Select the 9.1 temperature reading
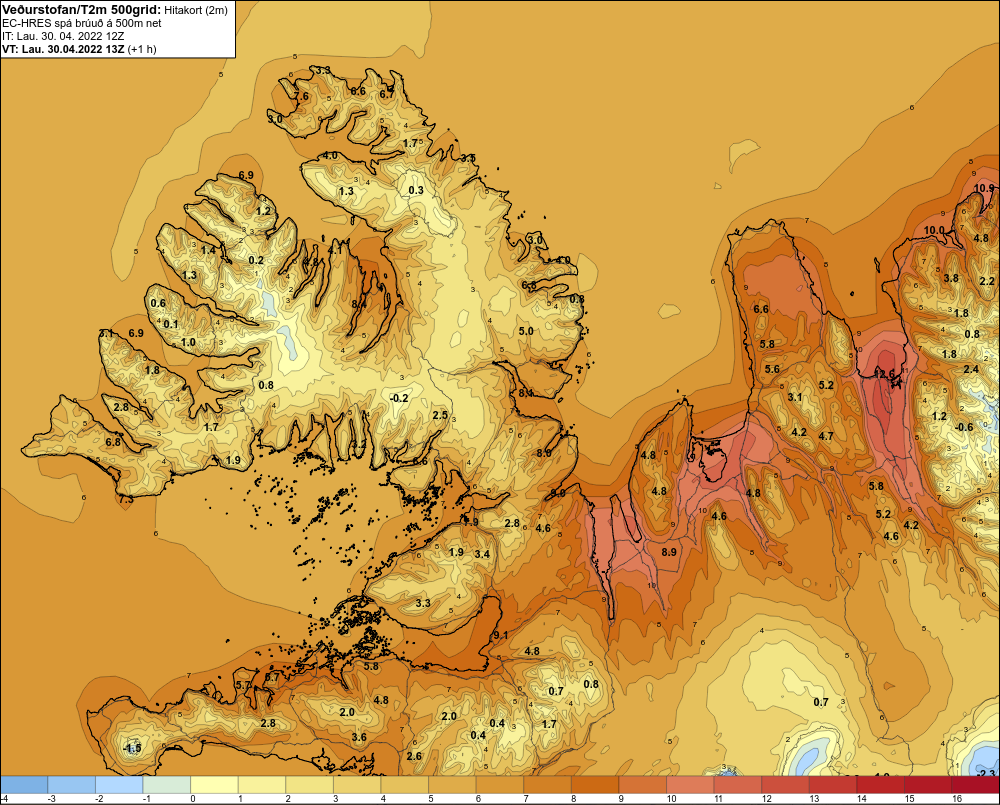1000x805 pixels. [501, 635]
